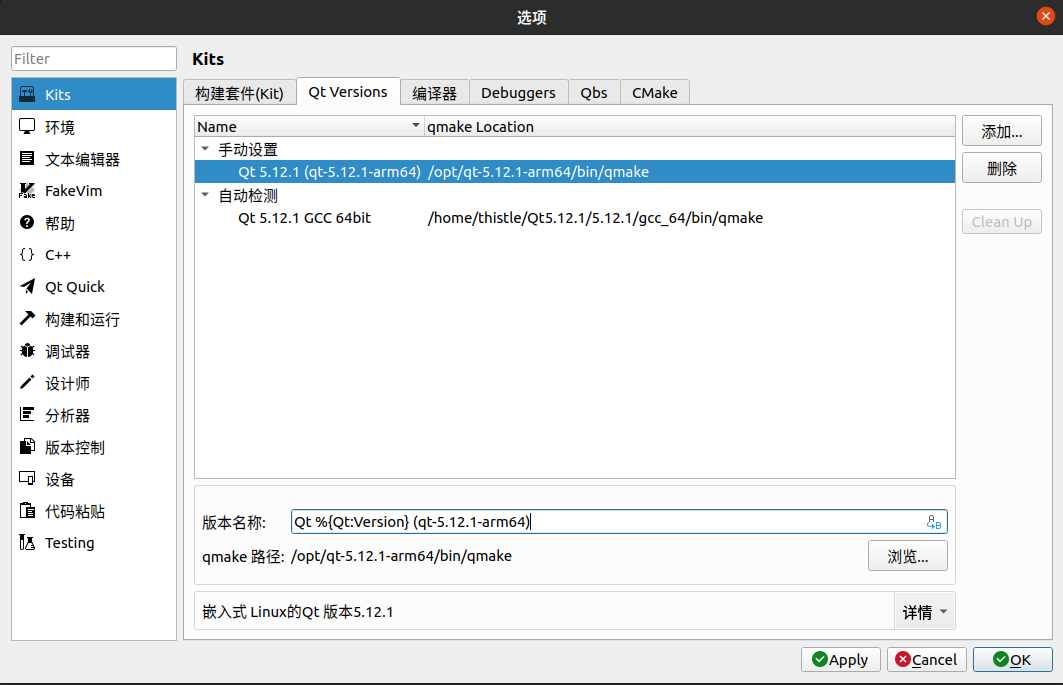Open the 调试器 bug icon
This screenshot has width=1063, height=685.
coord(27,351)
